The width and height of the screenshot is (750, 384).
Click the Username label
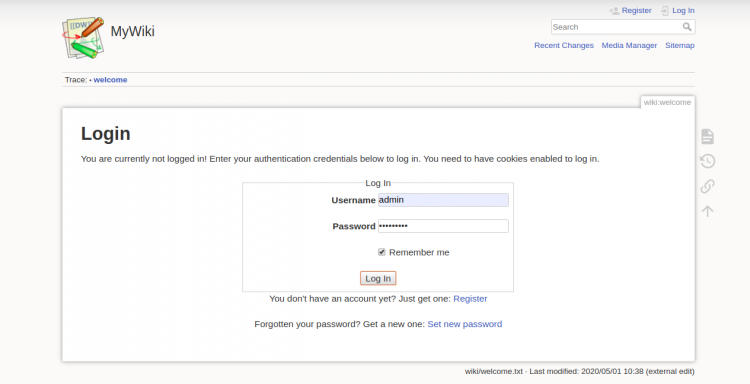click(x=353, y=200)
